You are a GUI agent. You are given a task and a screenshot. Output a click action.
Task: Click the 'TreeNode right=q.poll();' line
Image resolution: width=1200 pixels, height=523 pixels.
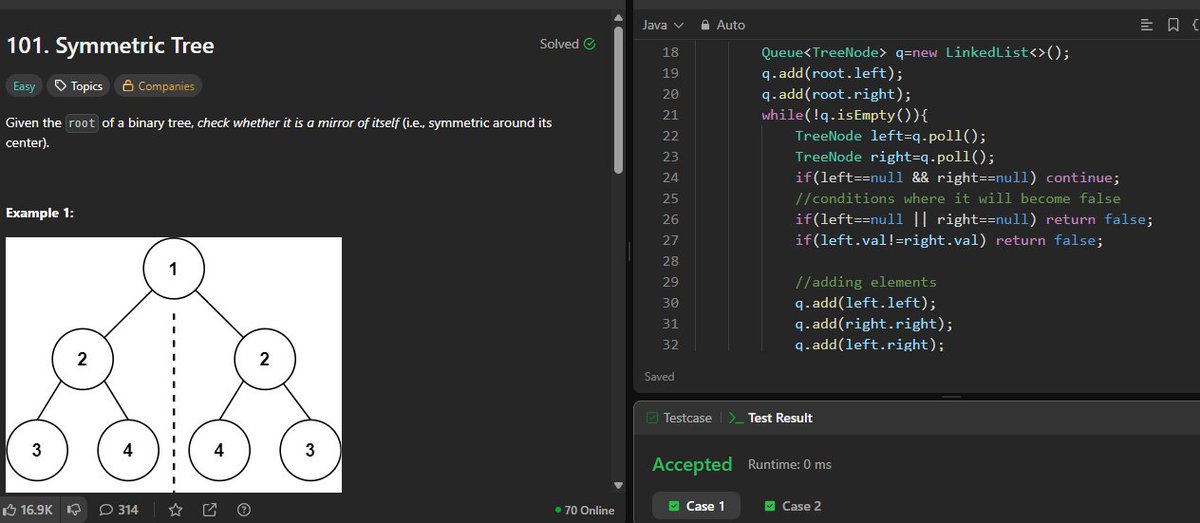pos(895,157)
